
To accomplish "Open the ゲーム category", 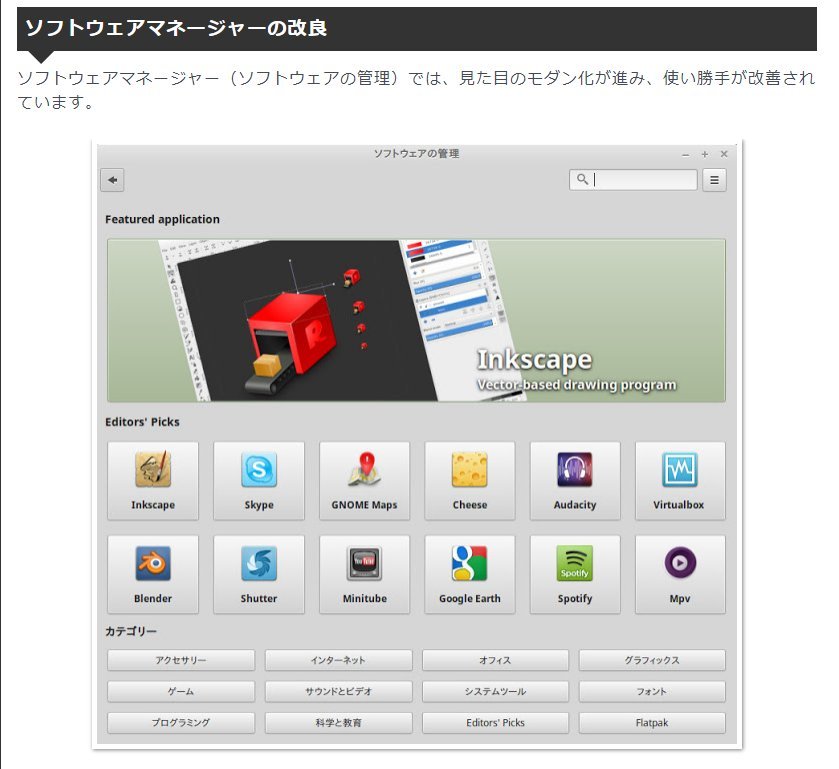I will point(181,692).
